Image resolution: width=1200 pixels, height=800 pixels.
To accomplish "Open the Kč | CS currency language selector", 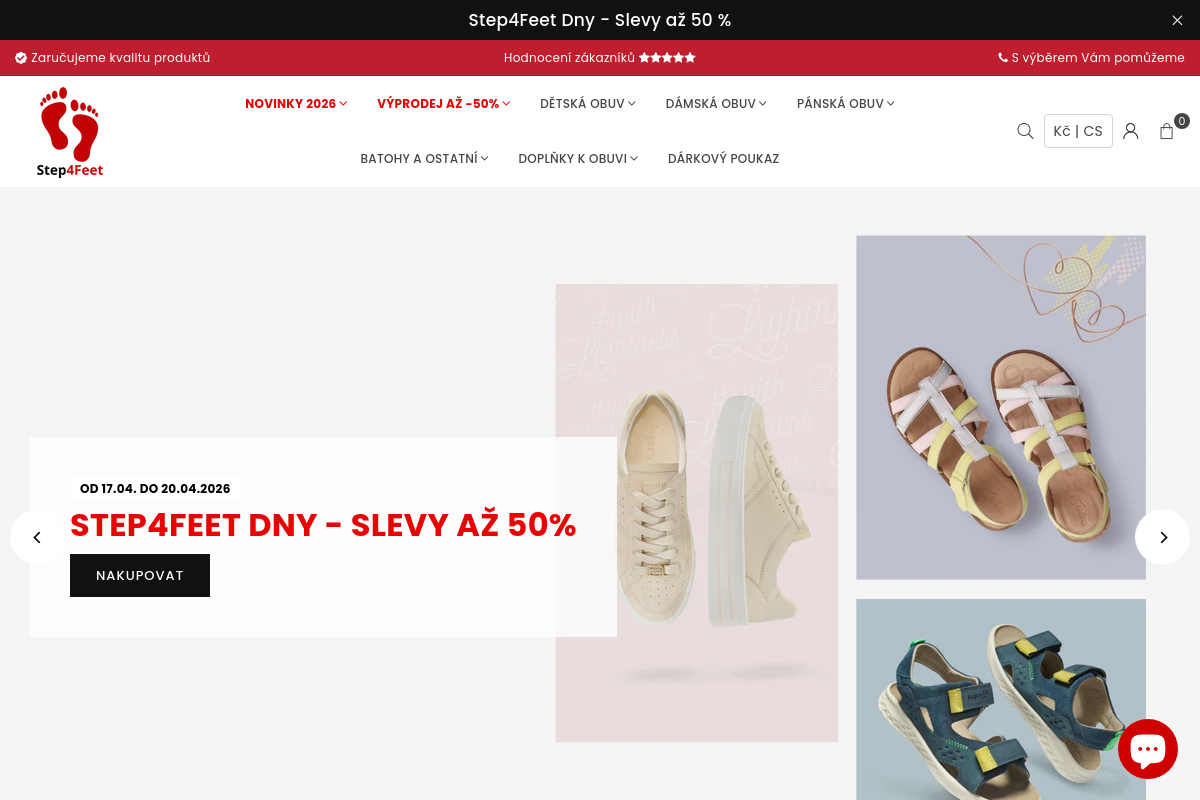I will click(1078, 131).
